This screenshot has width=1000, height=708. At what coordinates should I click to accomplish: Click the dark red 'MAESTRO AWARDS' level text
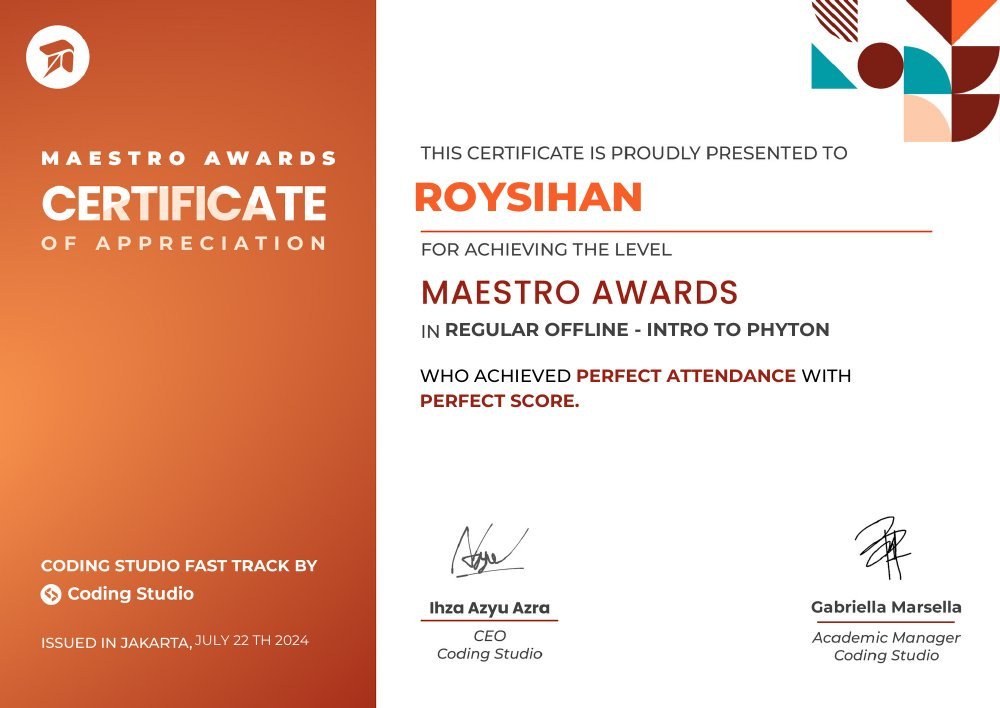click(579, 292)
